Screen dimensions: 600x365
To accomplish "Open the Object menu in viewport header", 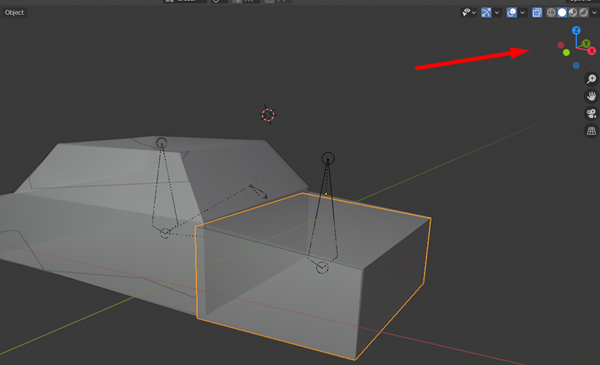I will pos(15,13).
